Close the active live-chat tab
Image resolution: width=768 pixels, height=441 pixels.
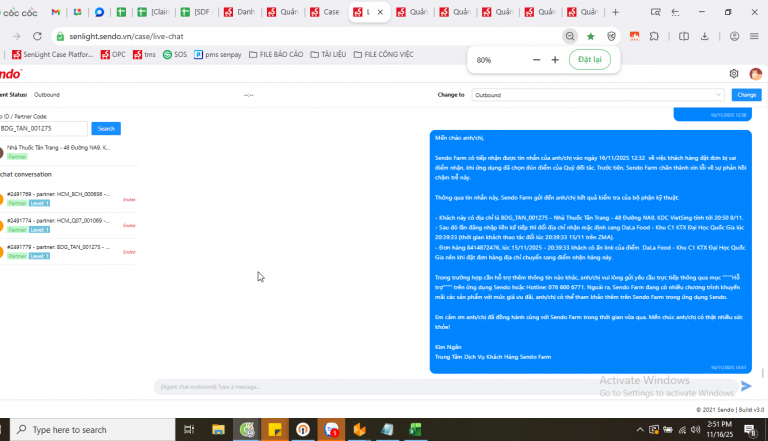point(380,12)
